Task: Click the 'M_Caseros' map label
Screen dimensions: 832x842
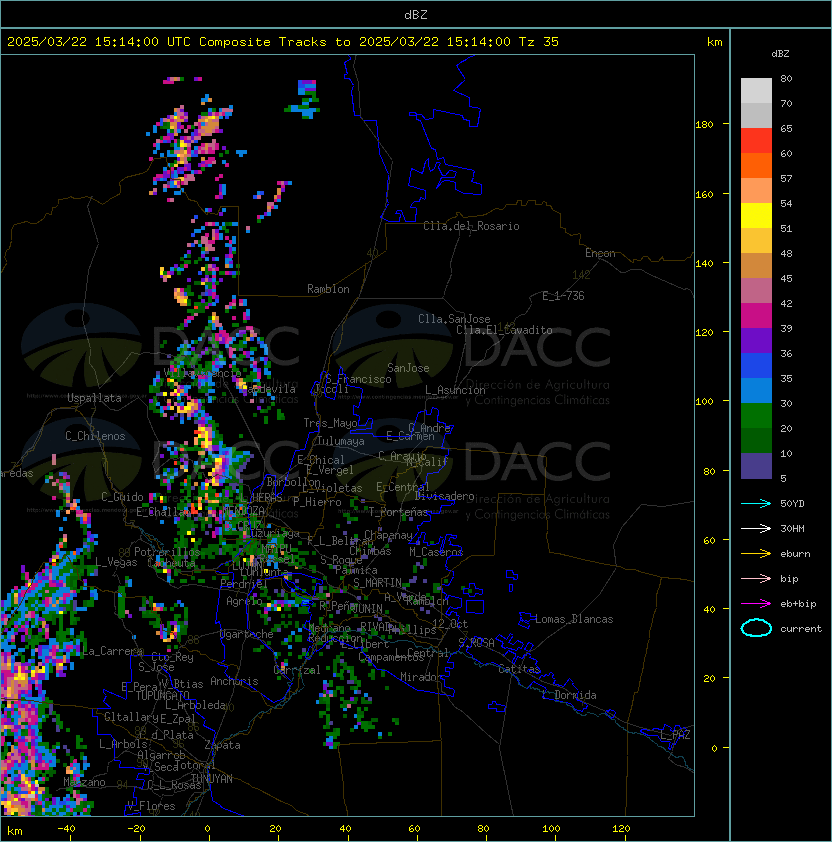Action: [436, 551]
